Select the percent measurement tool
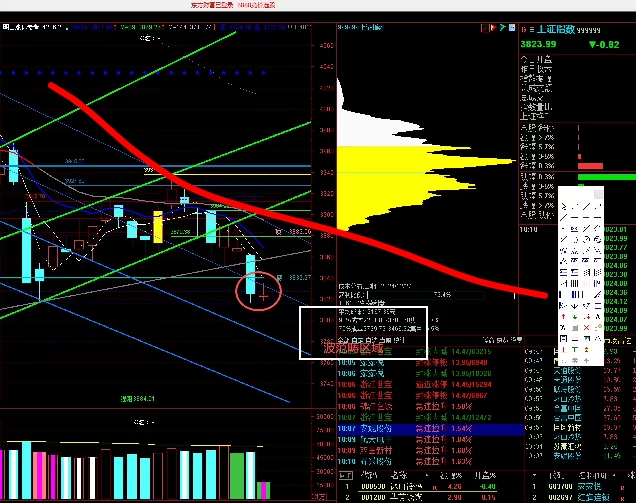Viewport: 636px width, 503px height. [563, 328]
